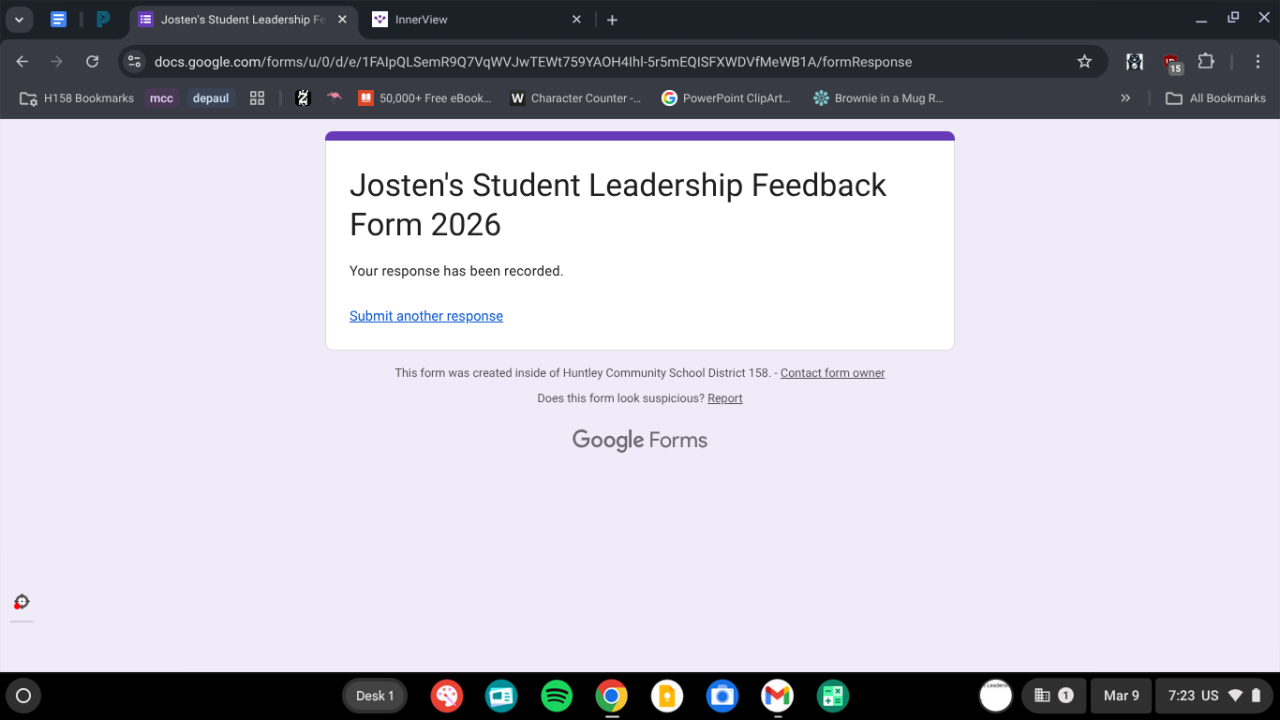Open the red extension with badge 15
The width and height of the screenshot is (1280, 720).
pyautogui.click(x=1171, y=63)
